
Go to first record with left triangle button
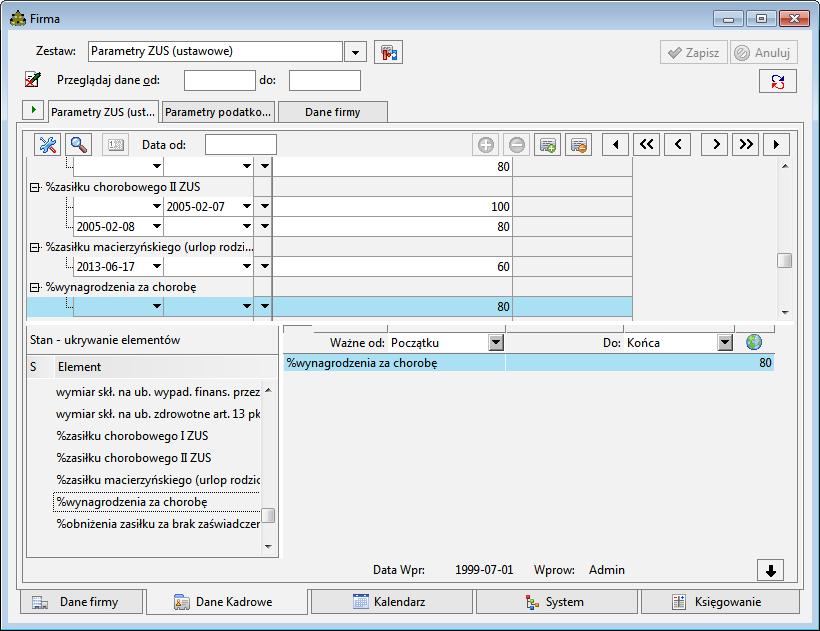(x=616, y=145)
